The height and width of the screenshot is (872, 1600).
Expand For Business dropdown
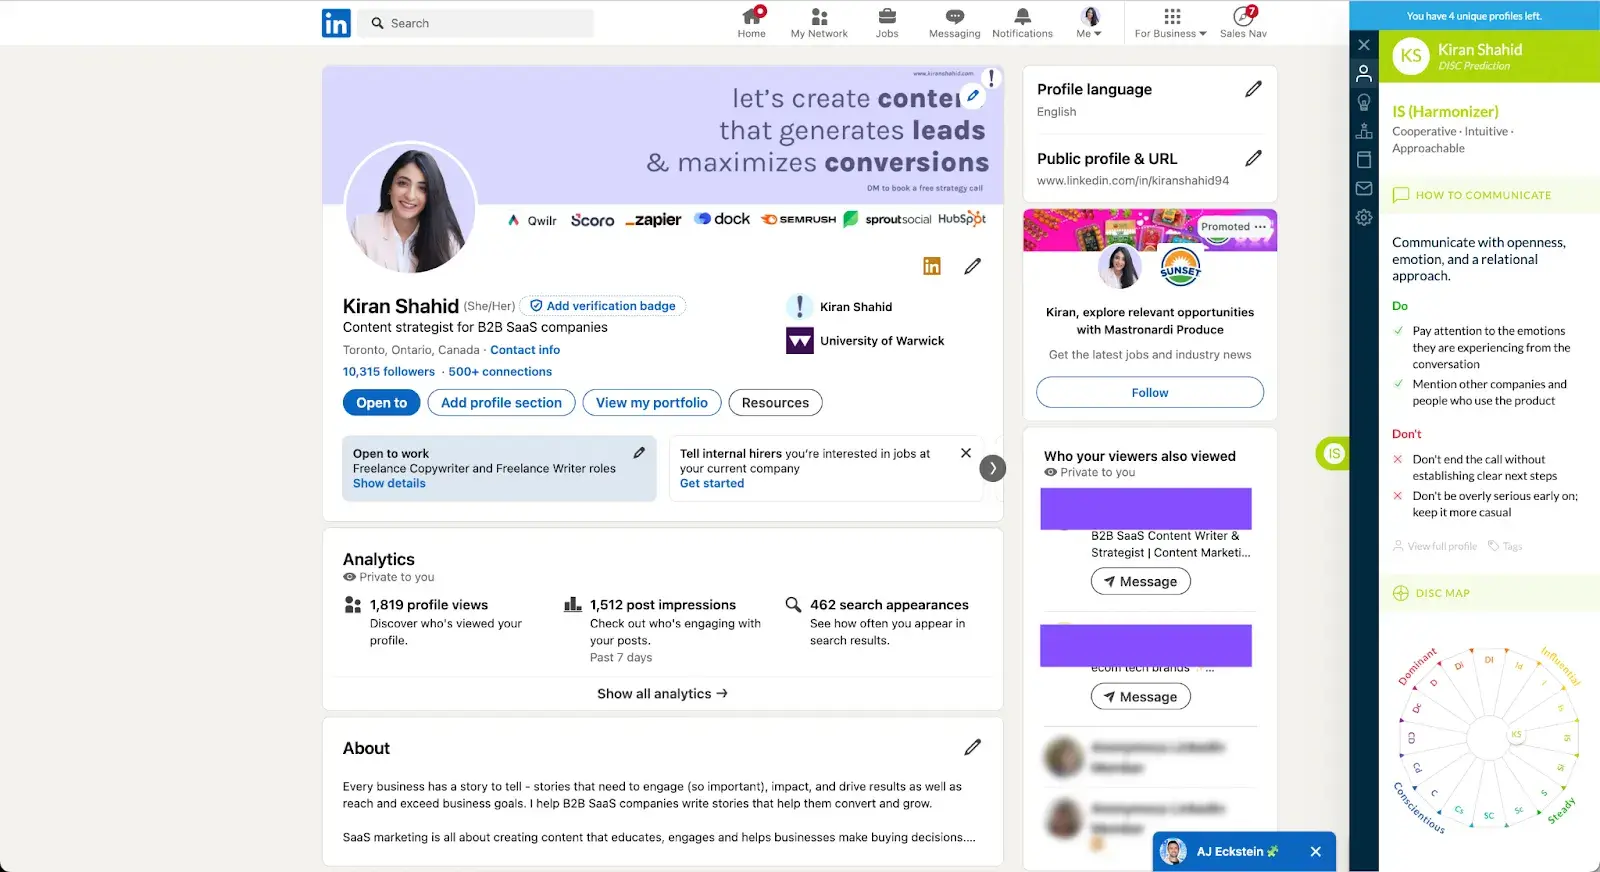pos(1171,22)
